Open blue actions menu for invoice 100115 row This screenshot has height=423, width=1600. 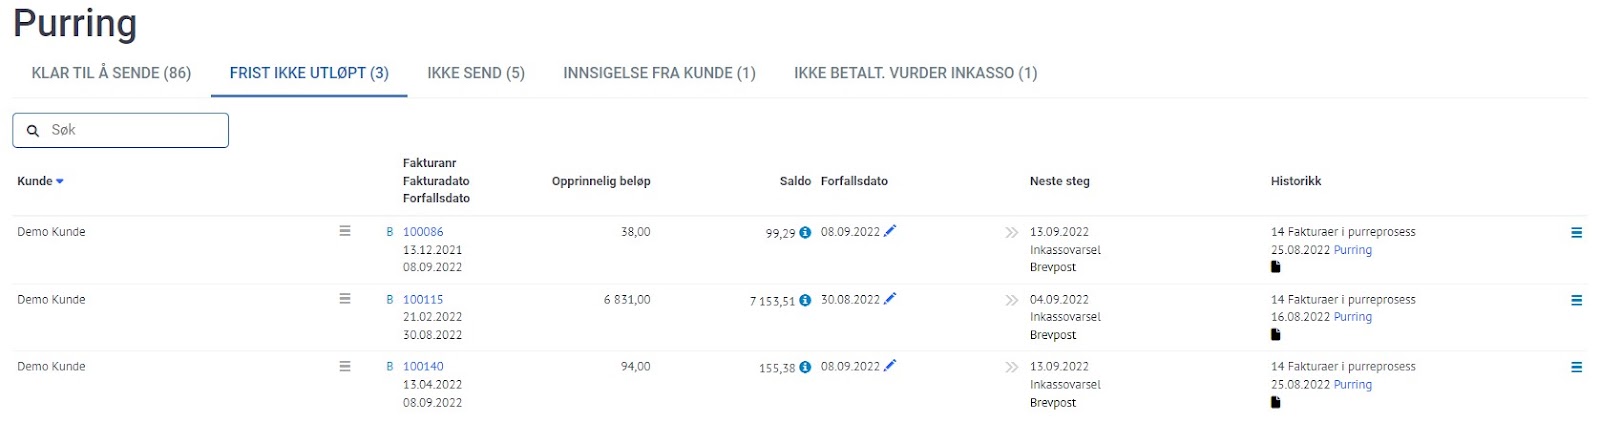click(1576, 300)
